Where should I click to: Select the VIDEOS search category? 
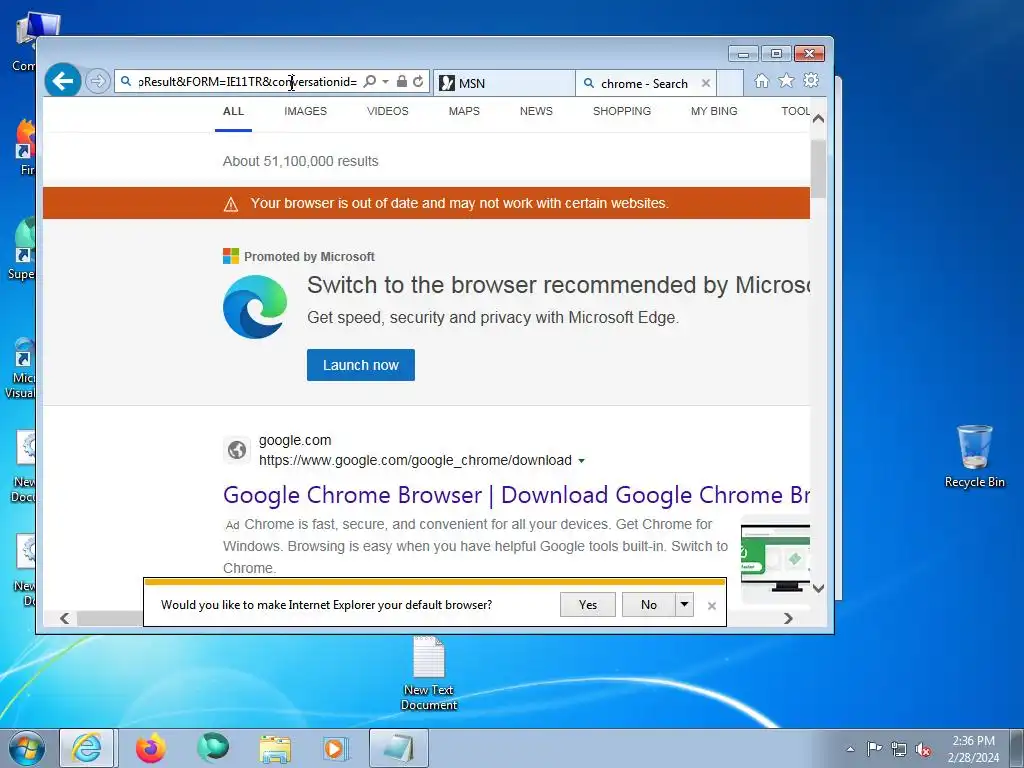point(387,111)
